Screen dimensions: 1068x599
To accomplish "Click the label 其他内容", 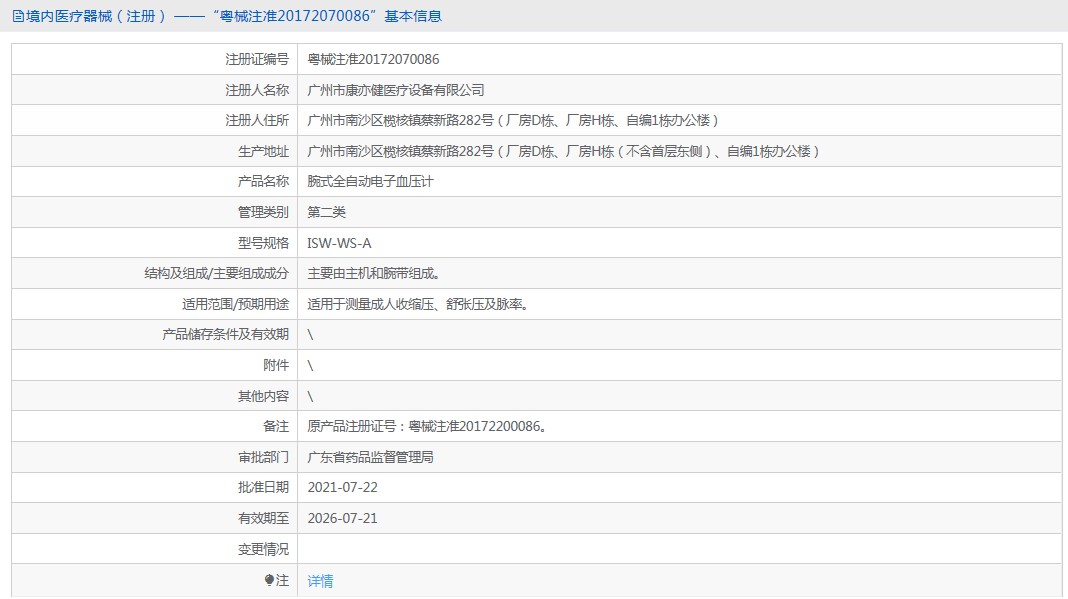I will [x=263, y=396].
